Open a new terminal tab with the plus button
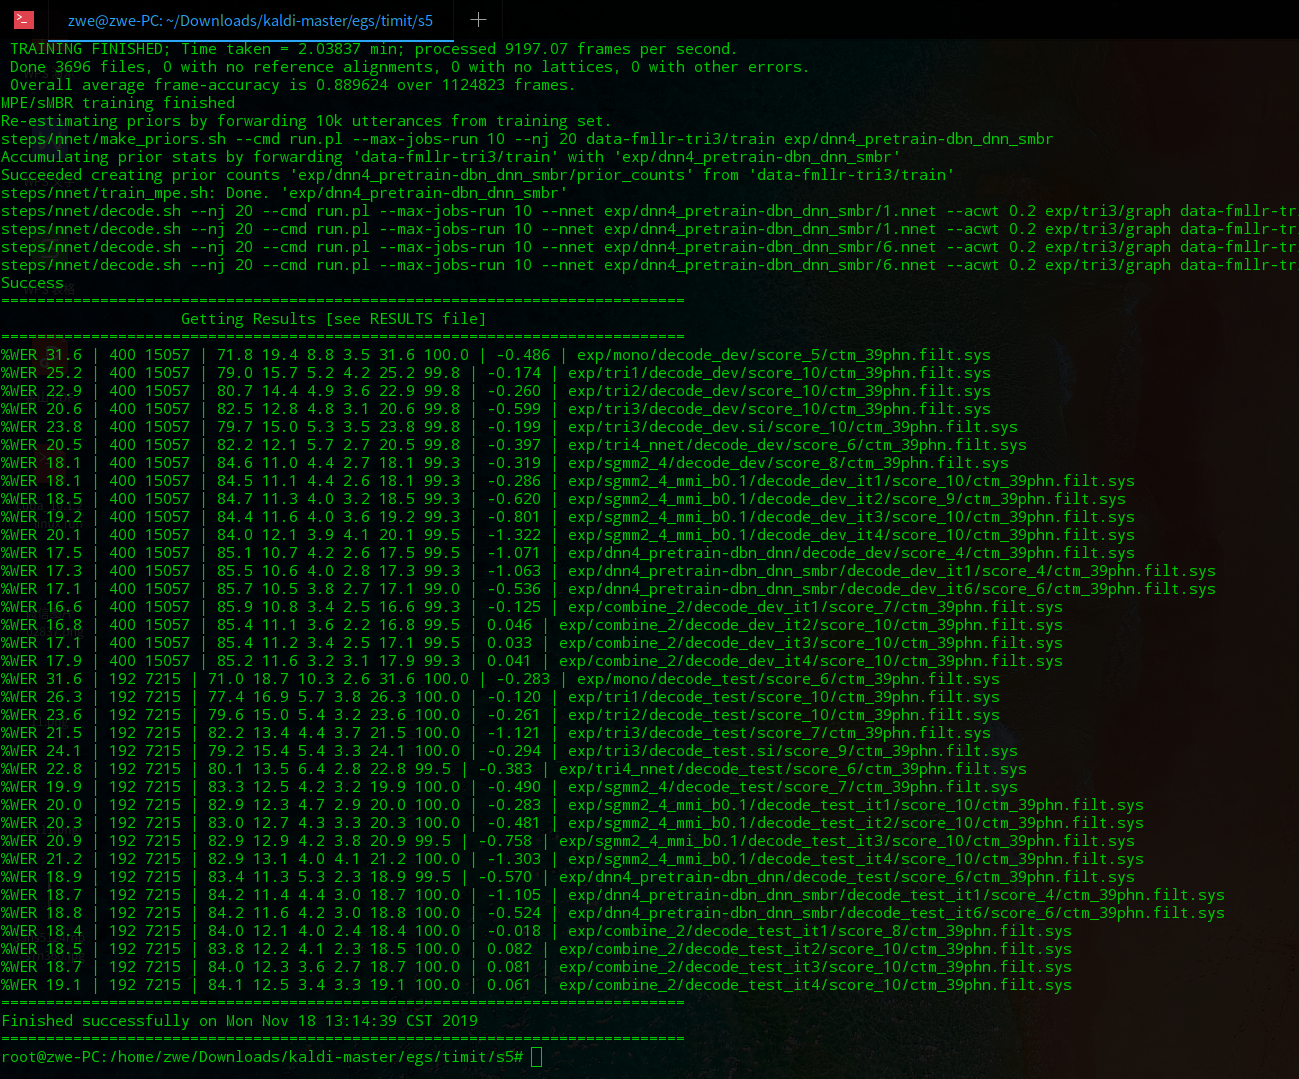Viewport: 1299px width, 1079px height. coord(477,20)
